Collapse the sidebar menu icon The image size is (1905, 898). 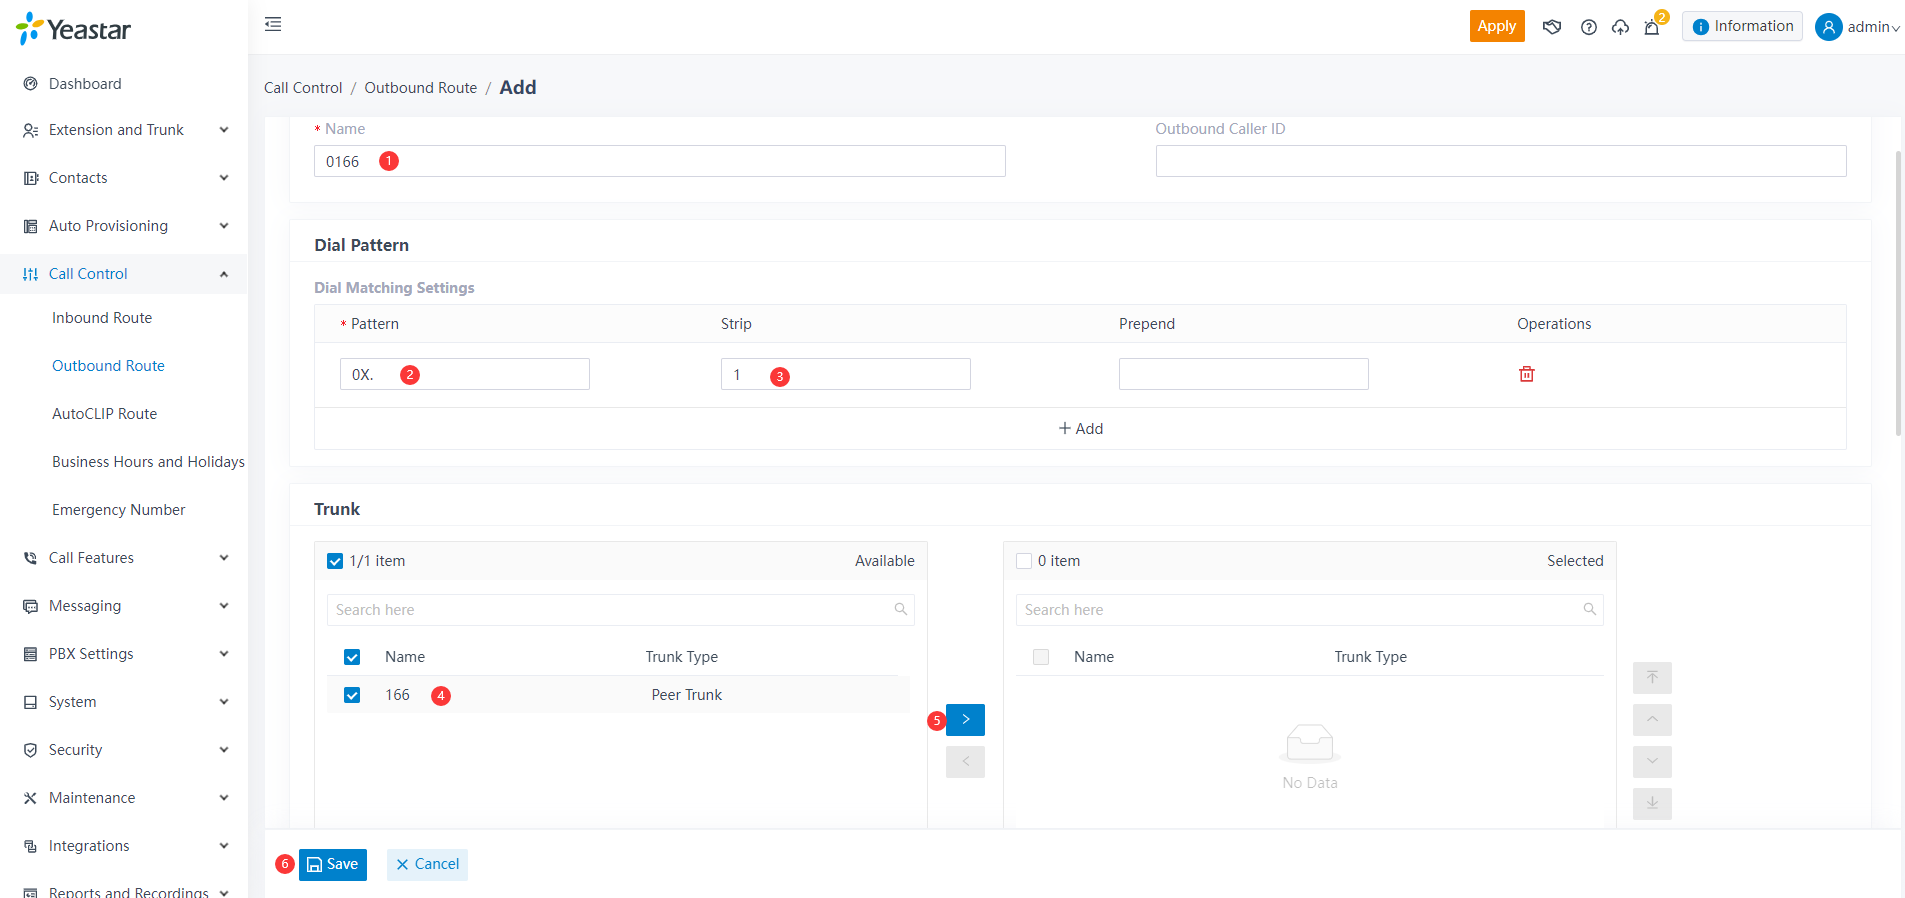click(x=273, y=24)
